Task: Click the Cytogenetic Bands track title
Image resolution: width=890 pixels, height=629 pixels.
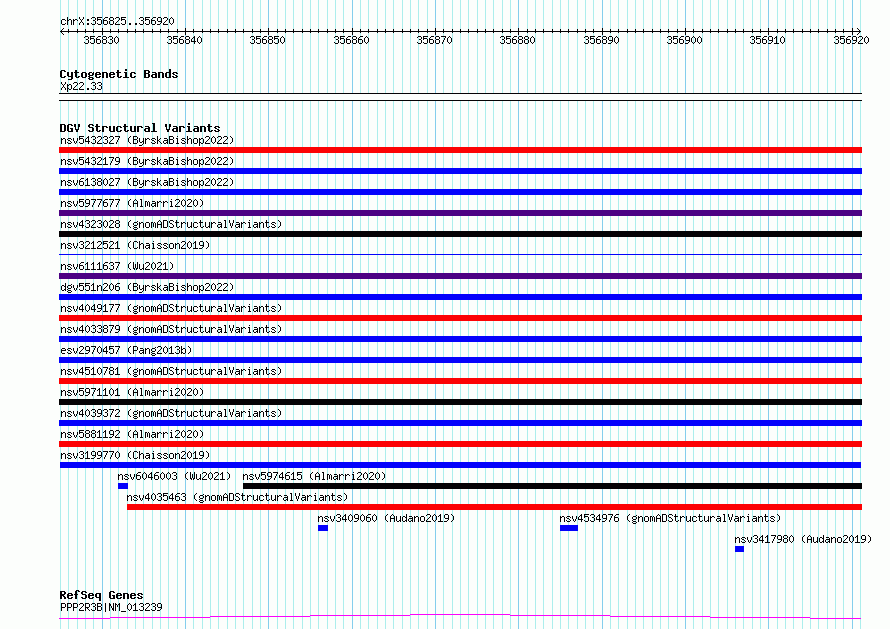Action: [119, 74]
